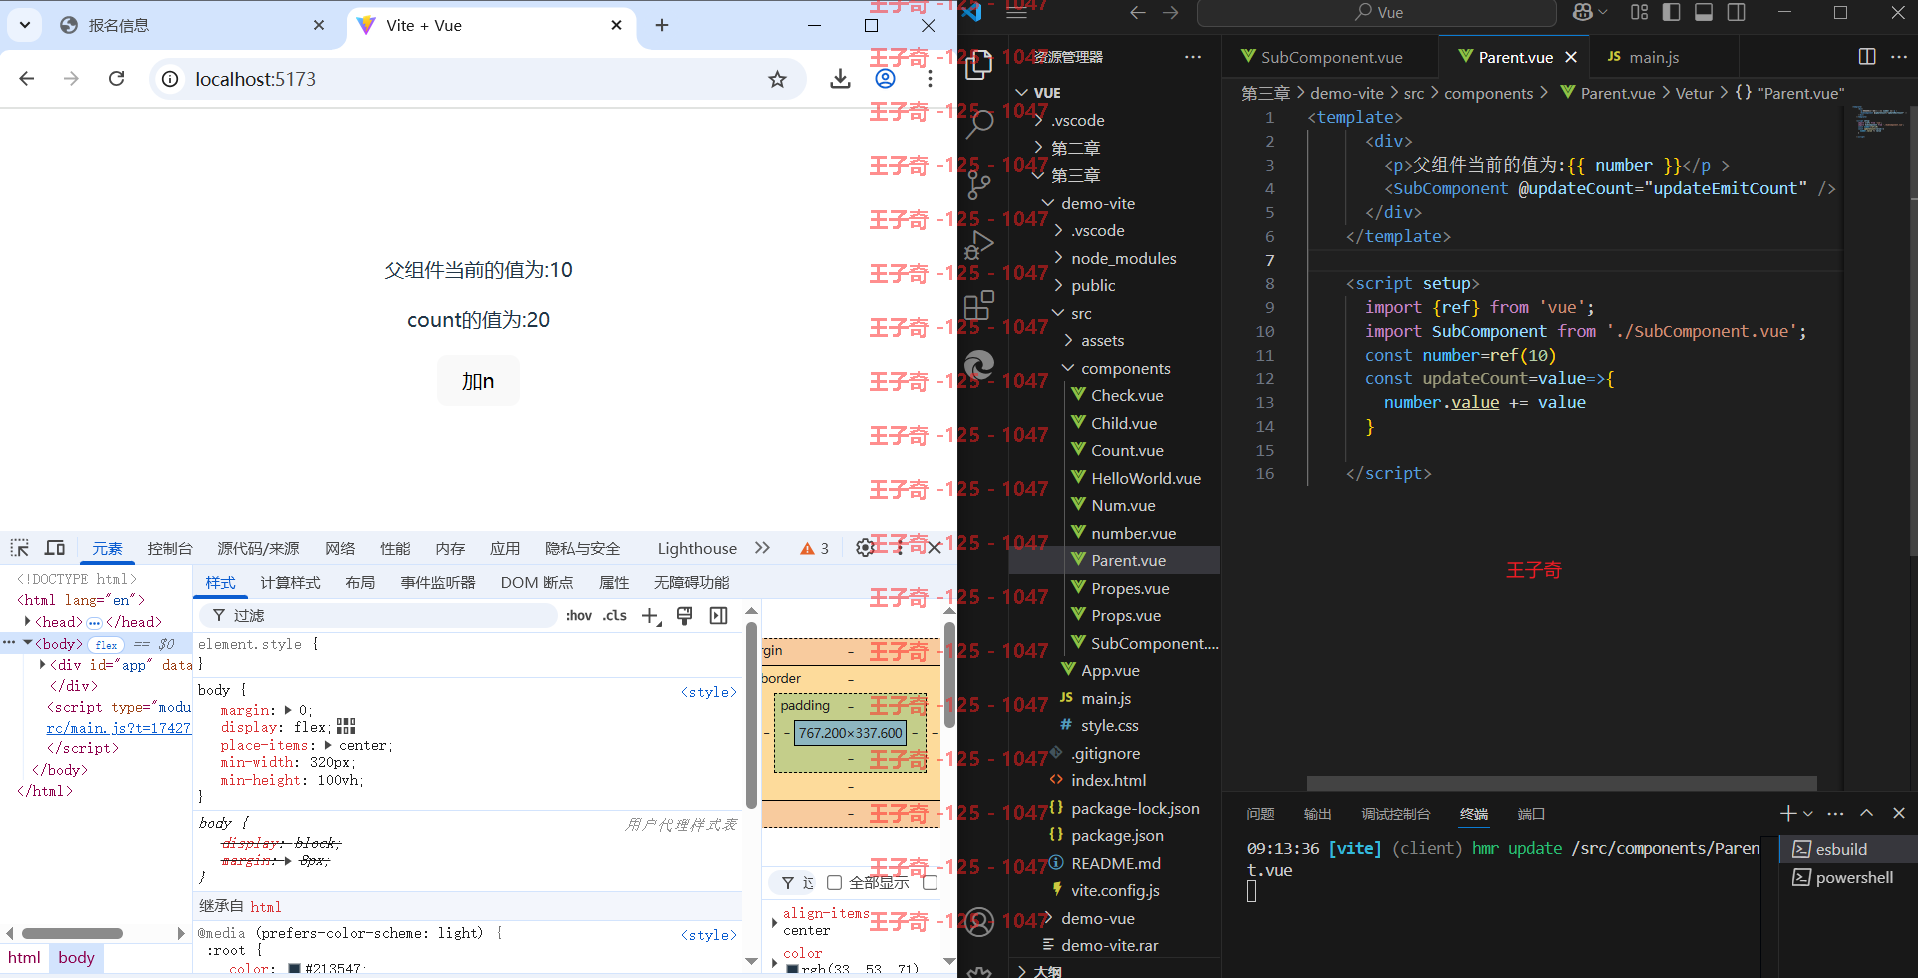
Task: Collapse the components folder in Explorer
Action: 1068,368
